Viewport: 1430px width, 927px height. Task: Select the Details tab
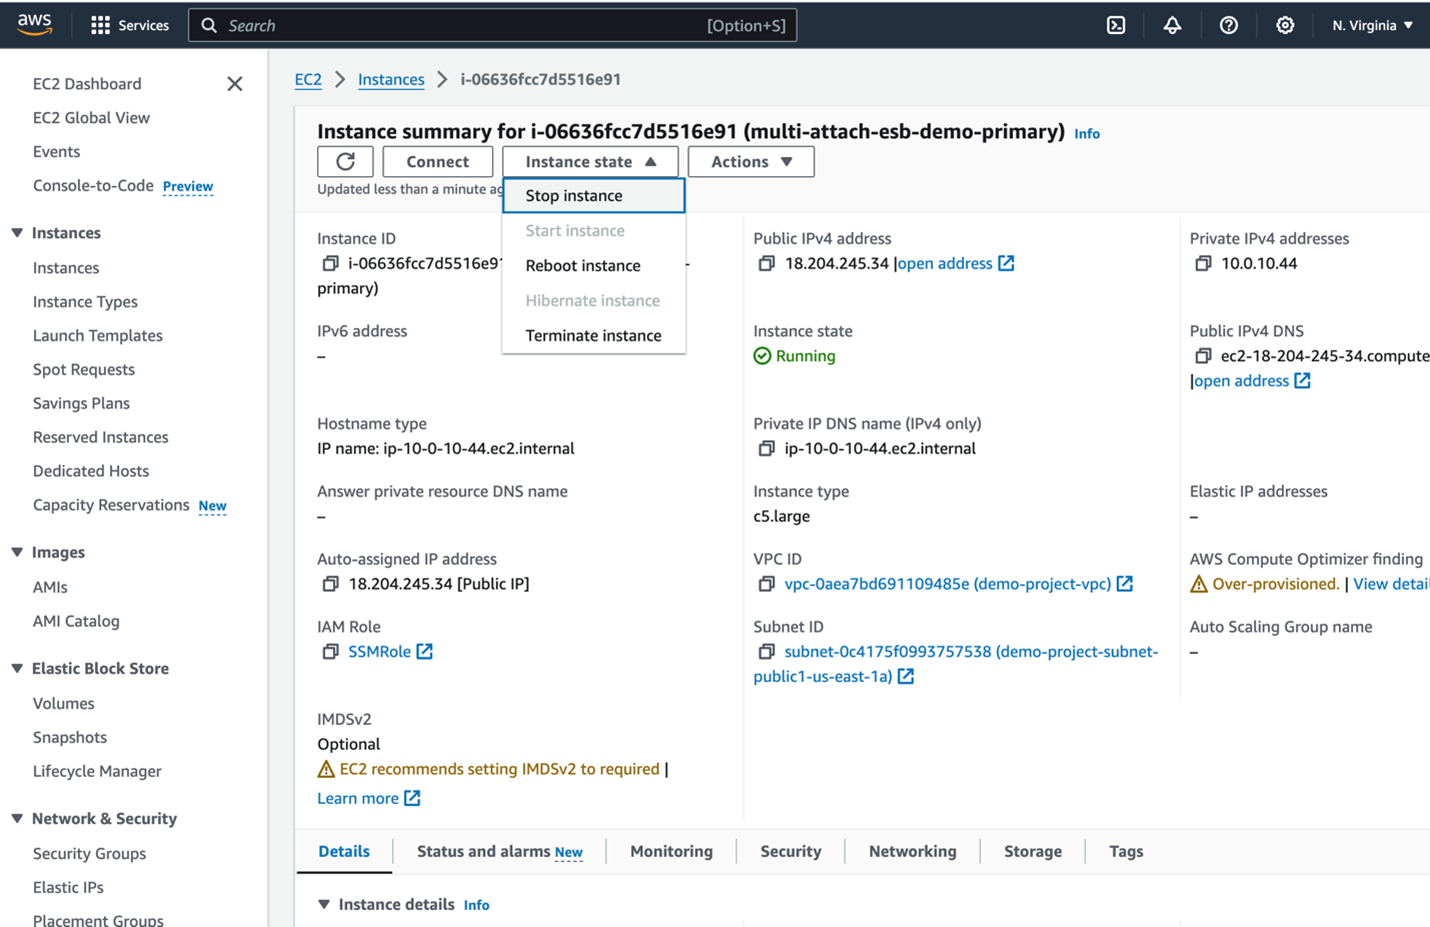(x=344, y=851)
